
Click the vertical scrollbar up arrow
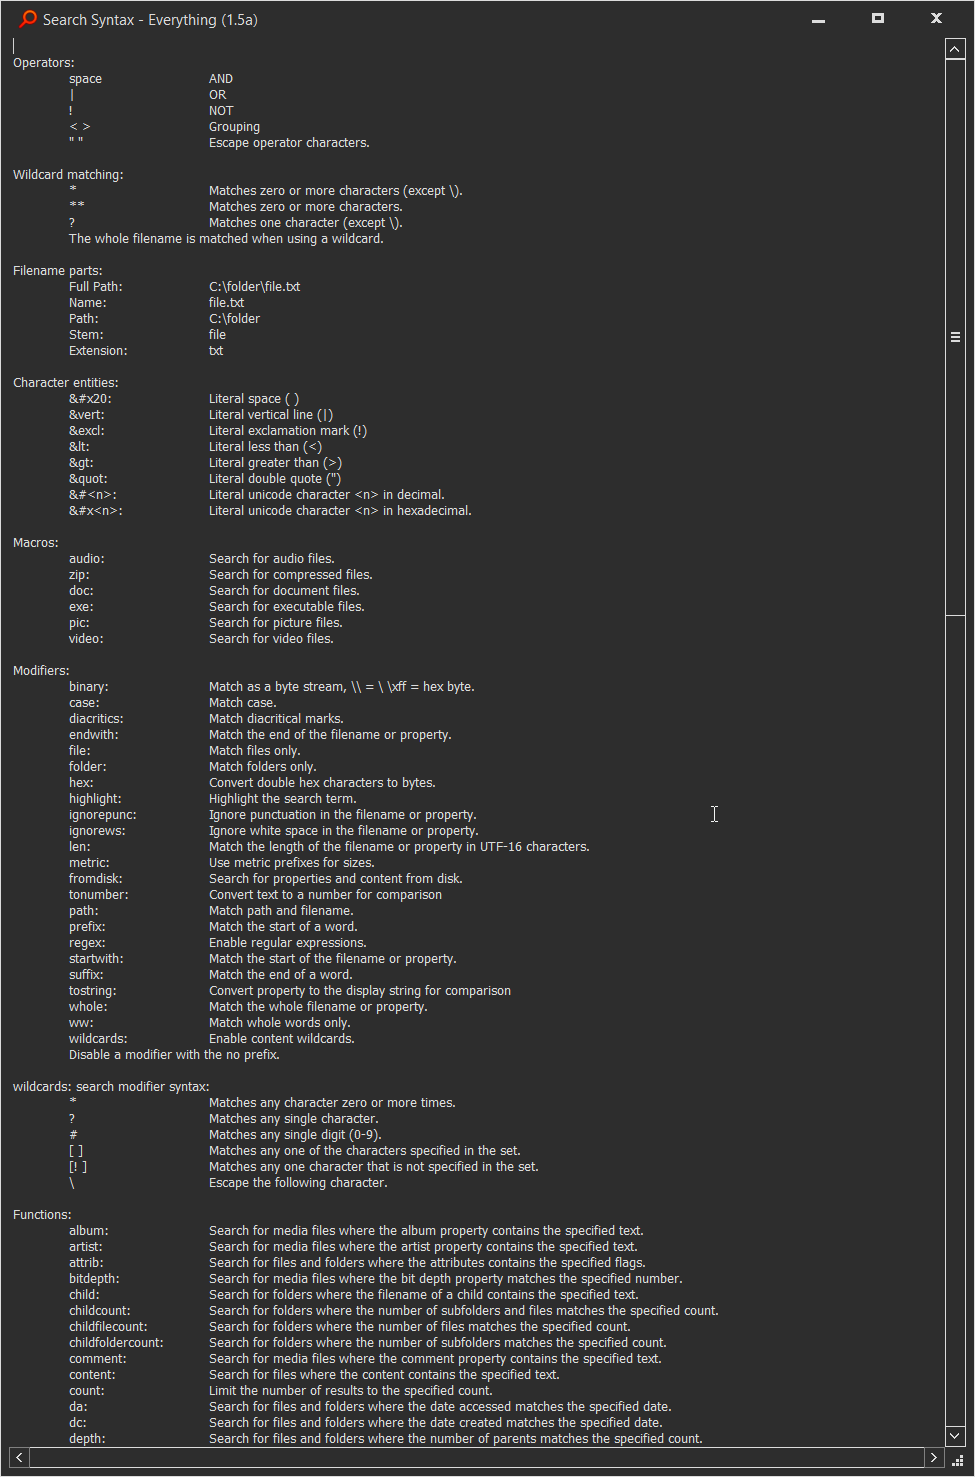955,49
